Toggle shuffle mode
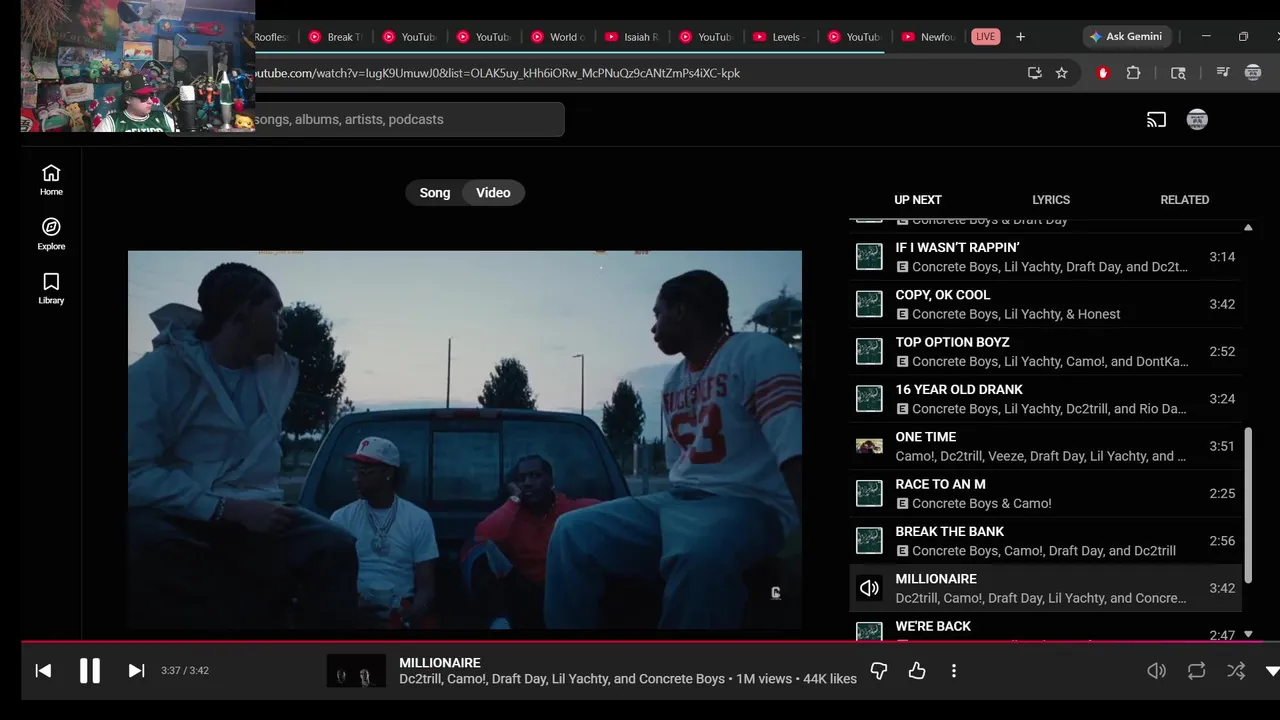The height and width of the screenshot is (720, 1280). tap(1236, 671)
